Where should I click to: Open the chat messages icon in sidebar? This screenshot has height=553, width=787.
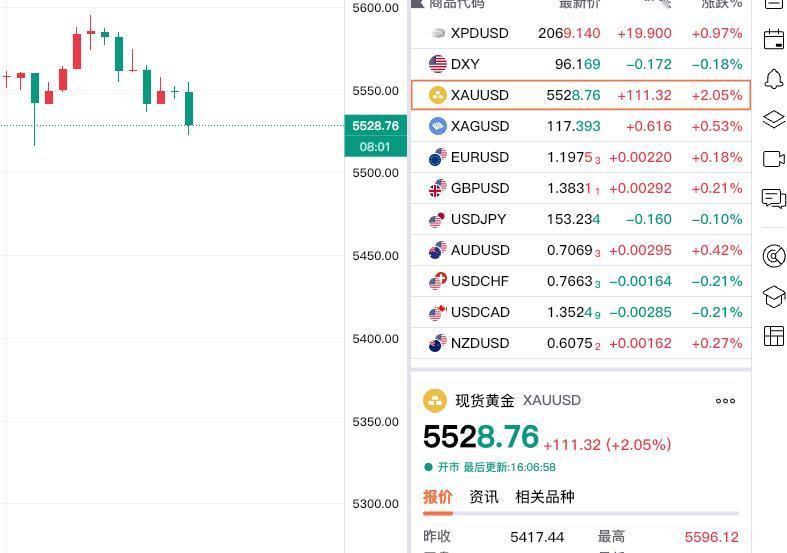click(x=773, y=198)
